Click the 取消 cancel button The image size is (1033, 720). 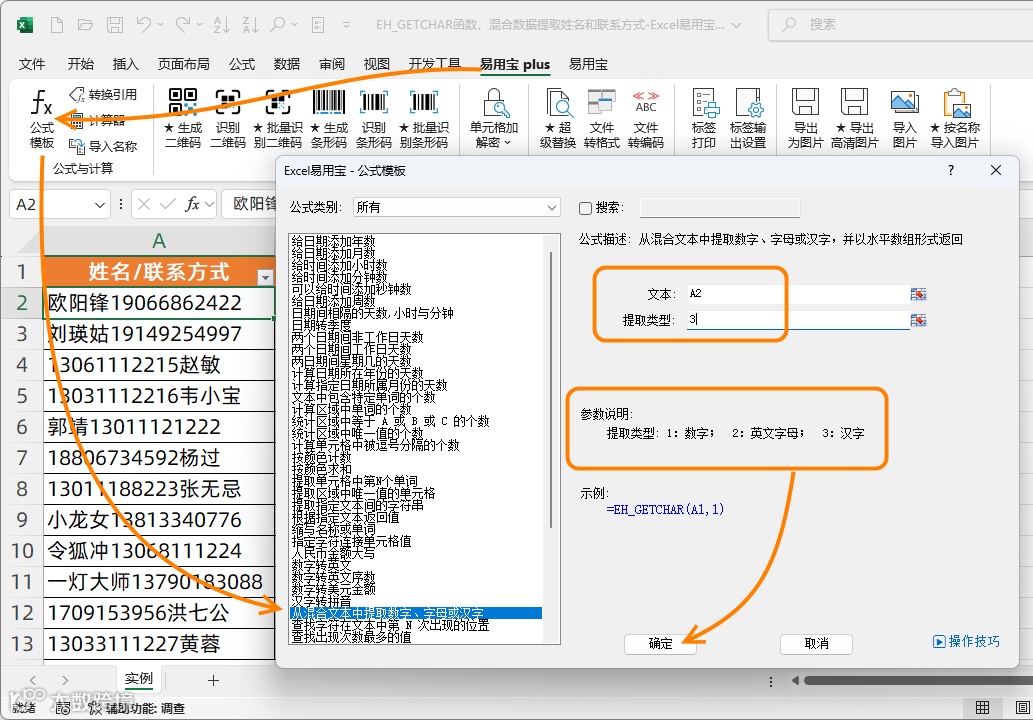pyautogui.click(x=816, y=644)
